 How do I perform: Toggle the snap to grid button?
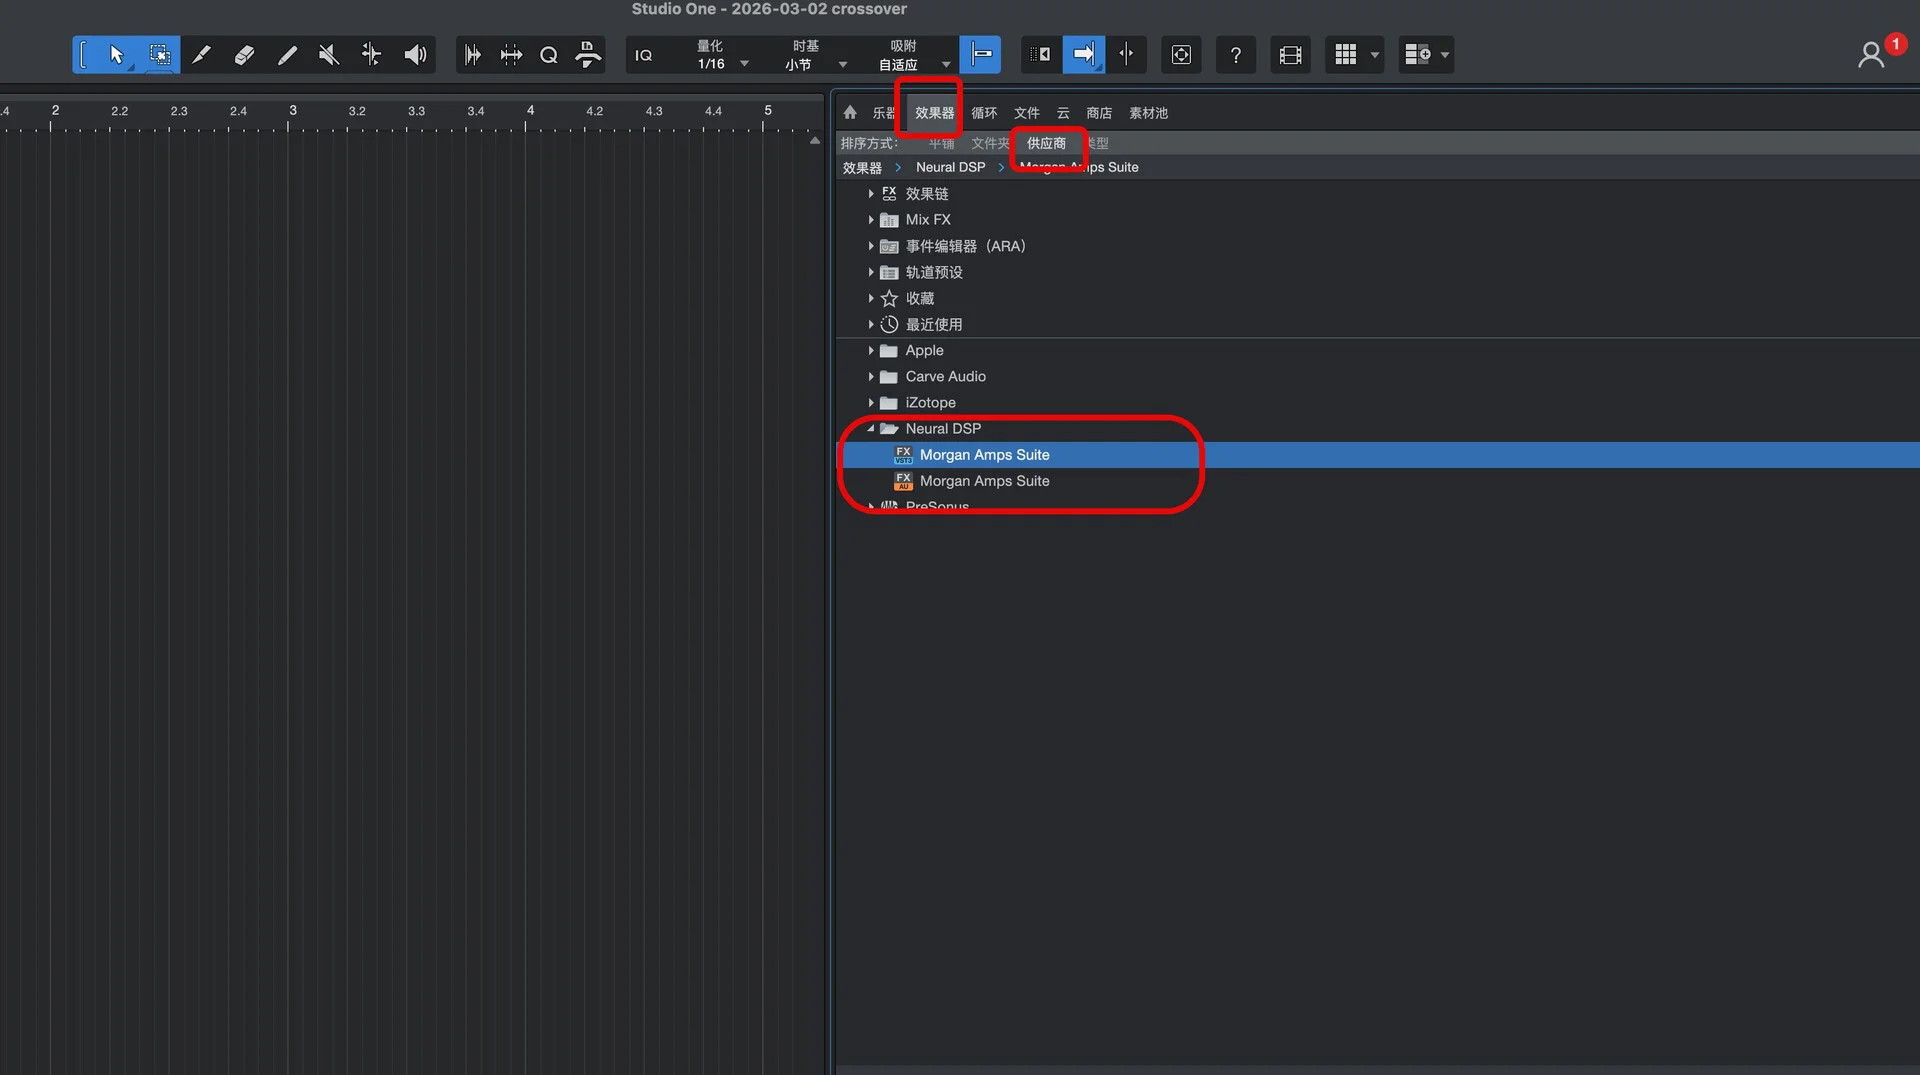pos(980,55)
